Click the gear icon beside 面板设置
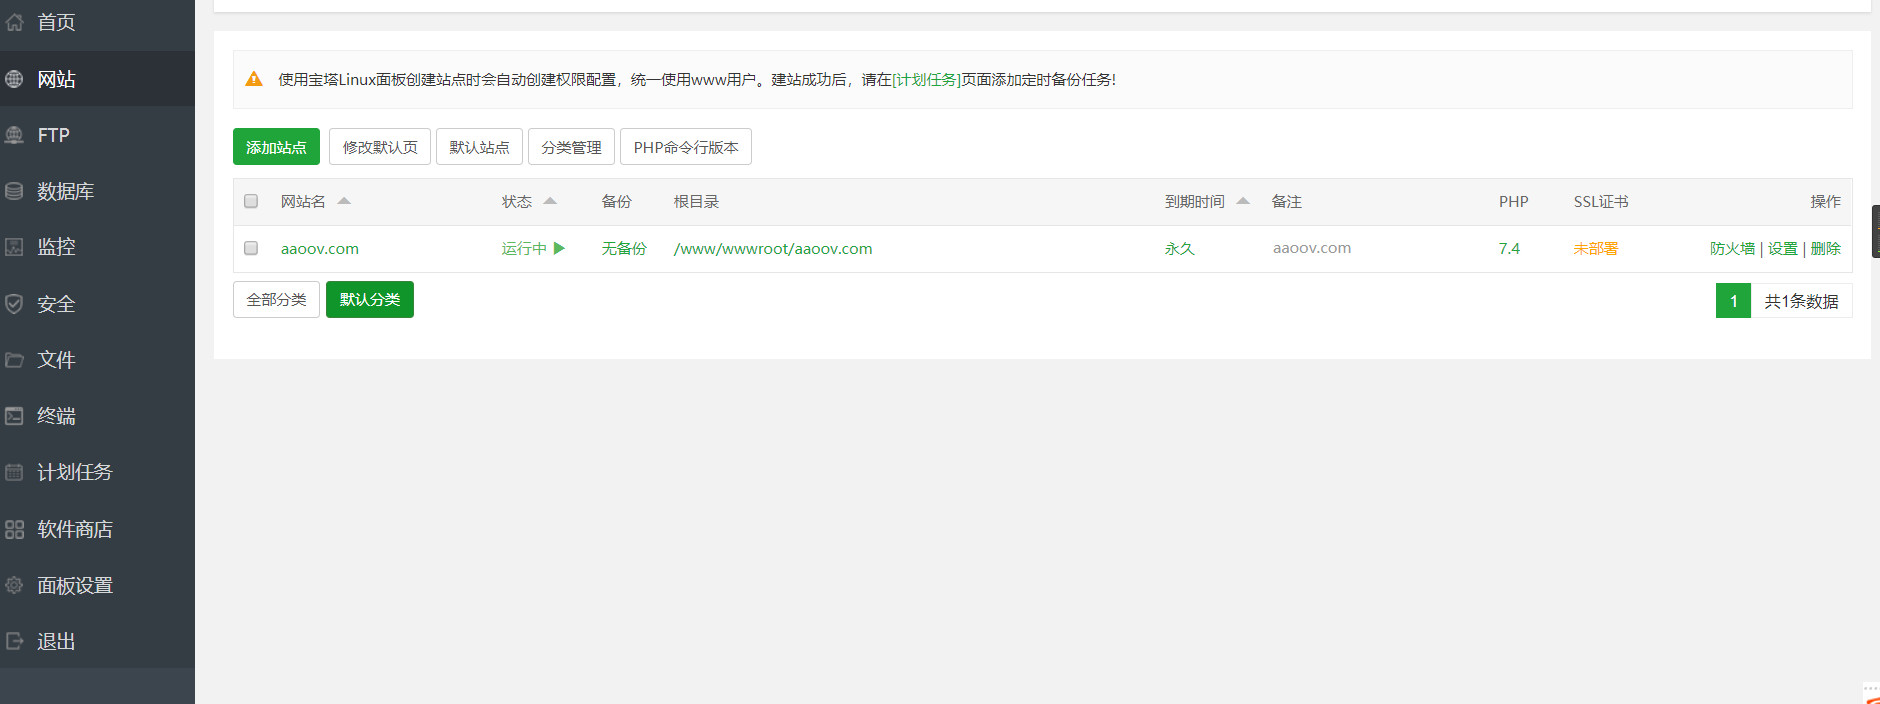The image size is (1880, 704). [14, 585]
